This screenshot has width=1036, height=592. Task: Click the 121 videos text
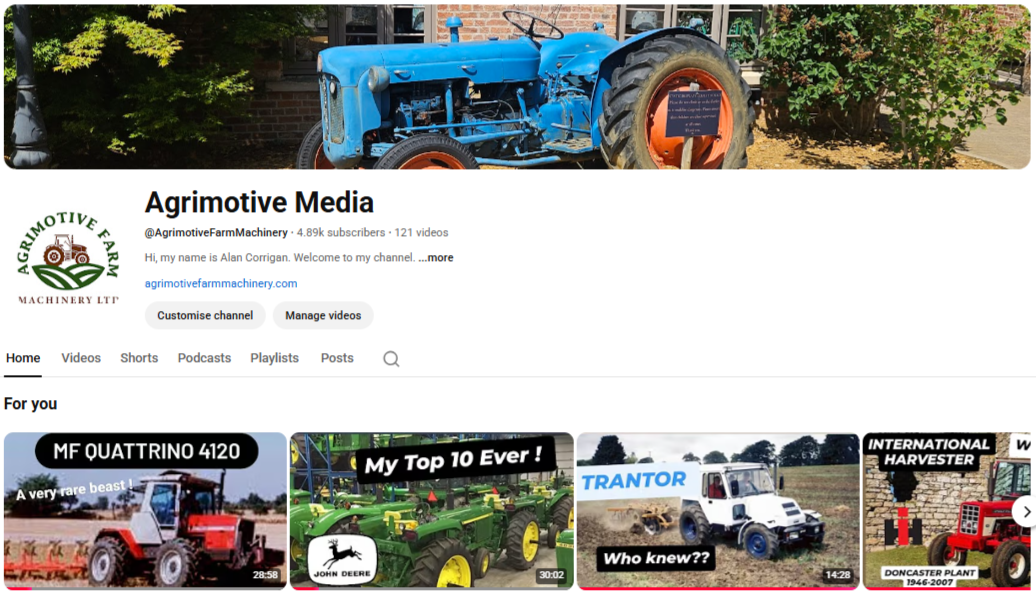422,233
